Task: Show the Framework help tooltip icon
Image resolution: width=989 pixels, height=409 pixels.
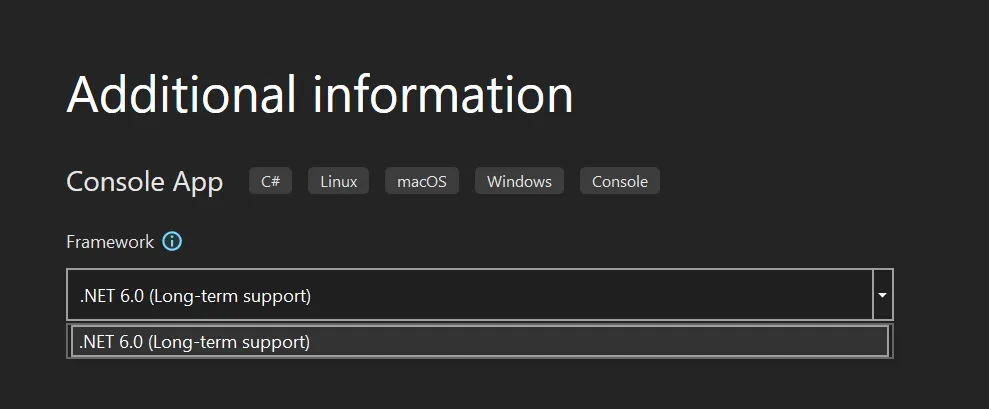Action: [x=172, y=242]
